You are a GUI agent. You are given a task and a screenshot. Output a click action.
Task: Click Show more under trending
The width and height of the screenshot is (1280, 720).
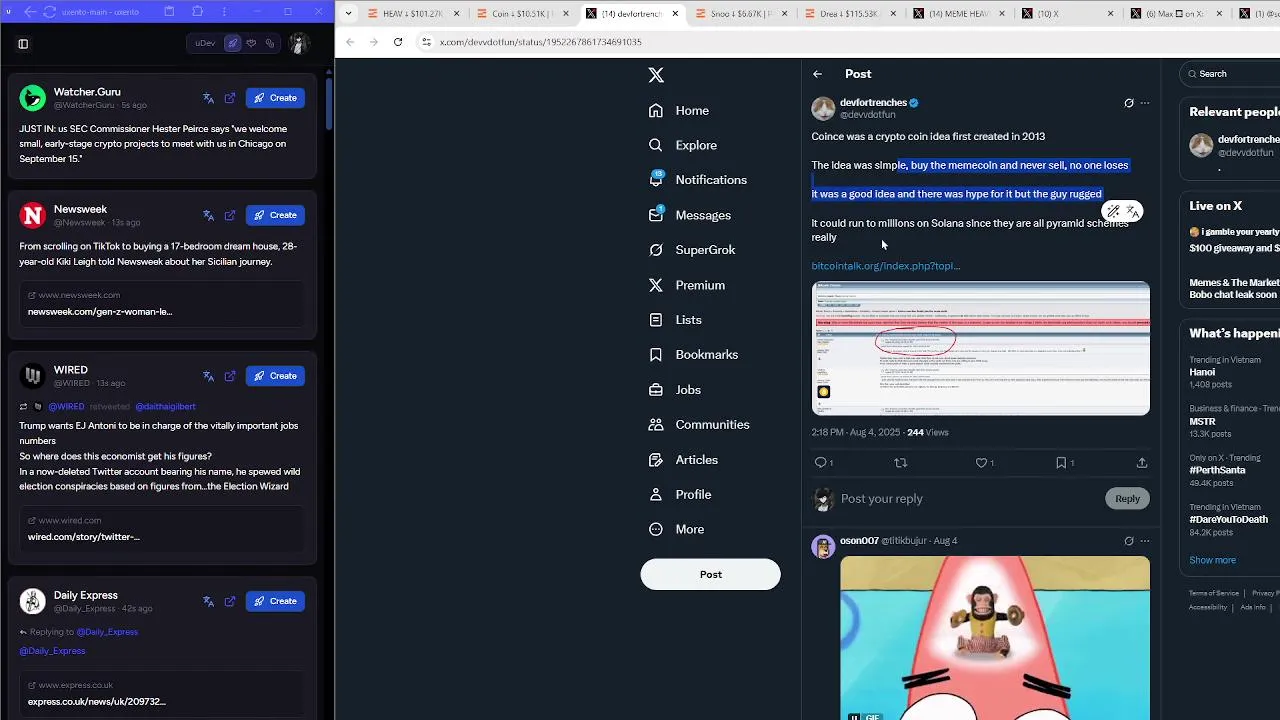(x=1212, y=560)
